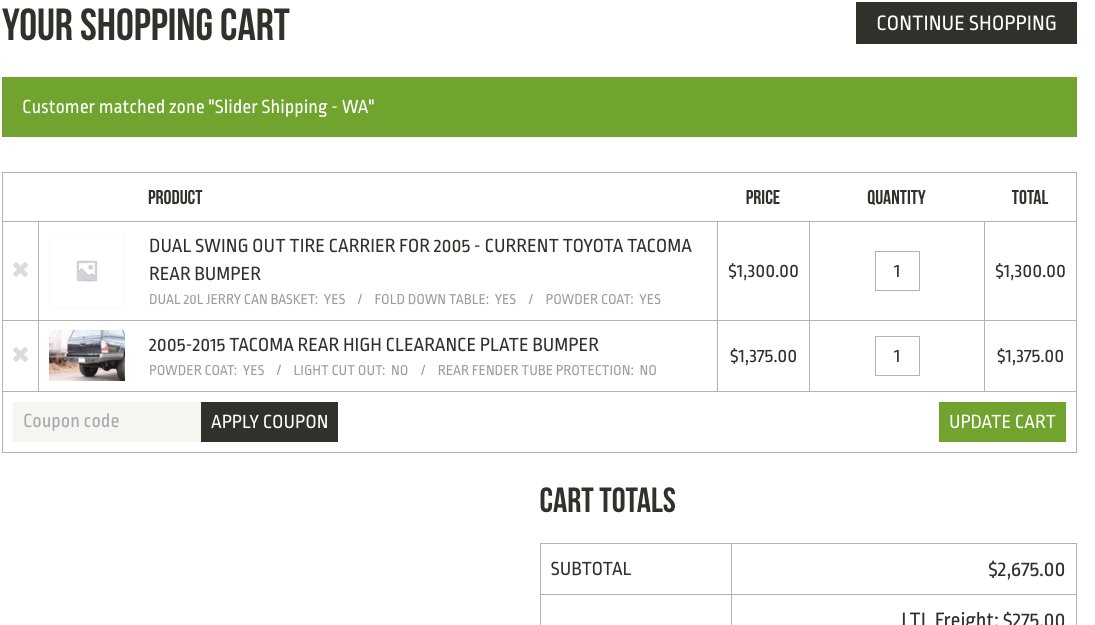
Task: Open the 2005-2015 Tacoma Rear Plate Bumper link
Action: pos(374,345)
